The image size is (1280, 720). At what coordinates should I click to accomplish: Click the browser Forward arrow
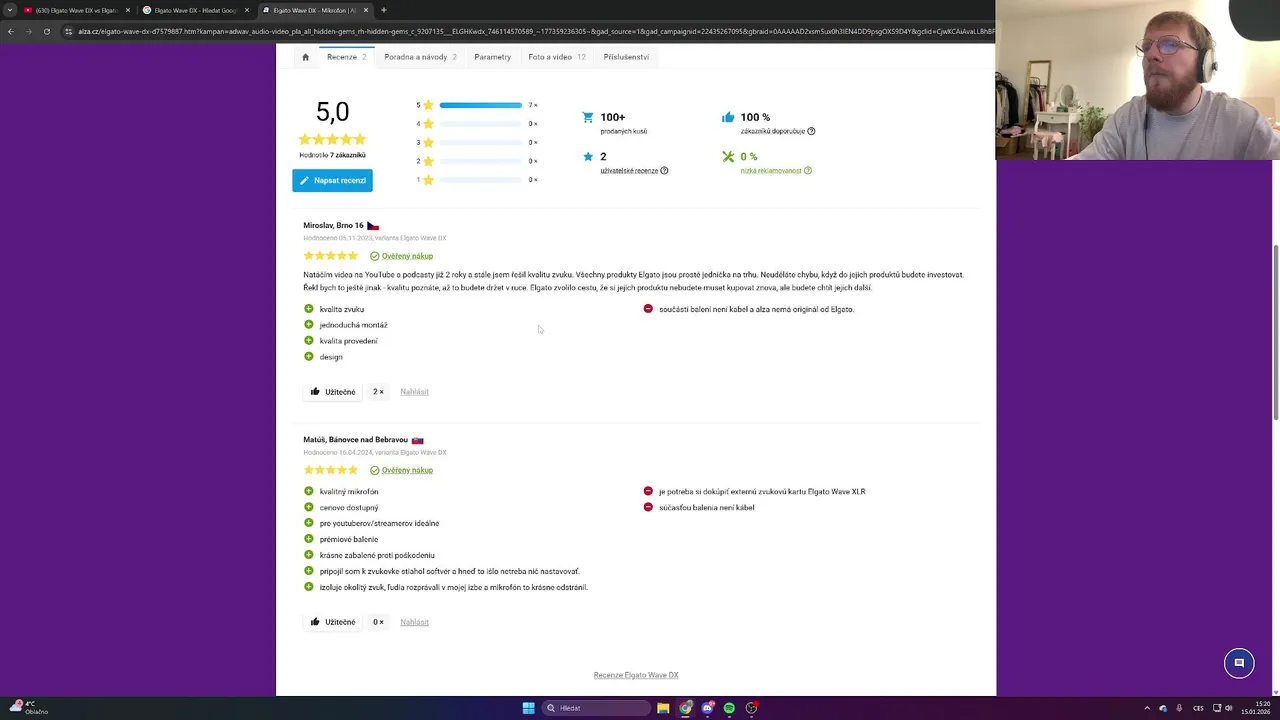click(x=29, y=31)
